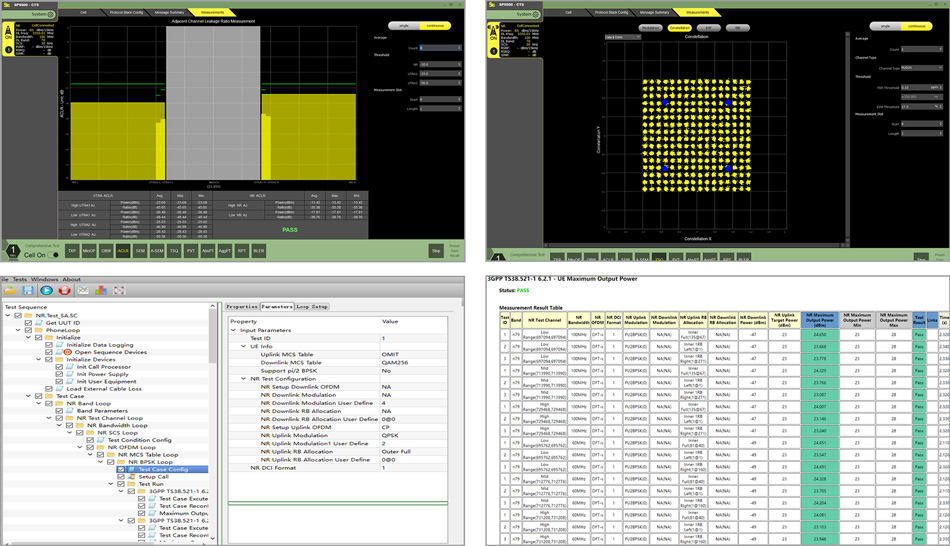Toggle the Cell On switch
The image size is (950, 546).
point(54,255)
